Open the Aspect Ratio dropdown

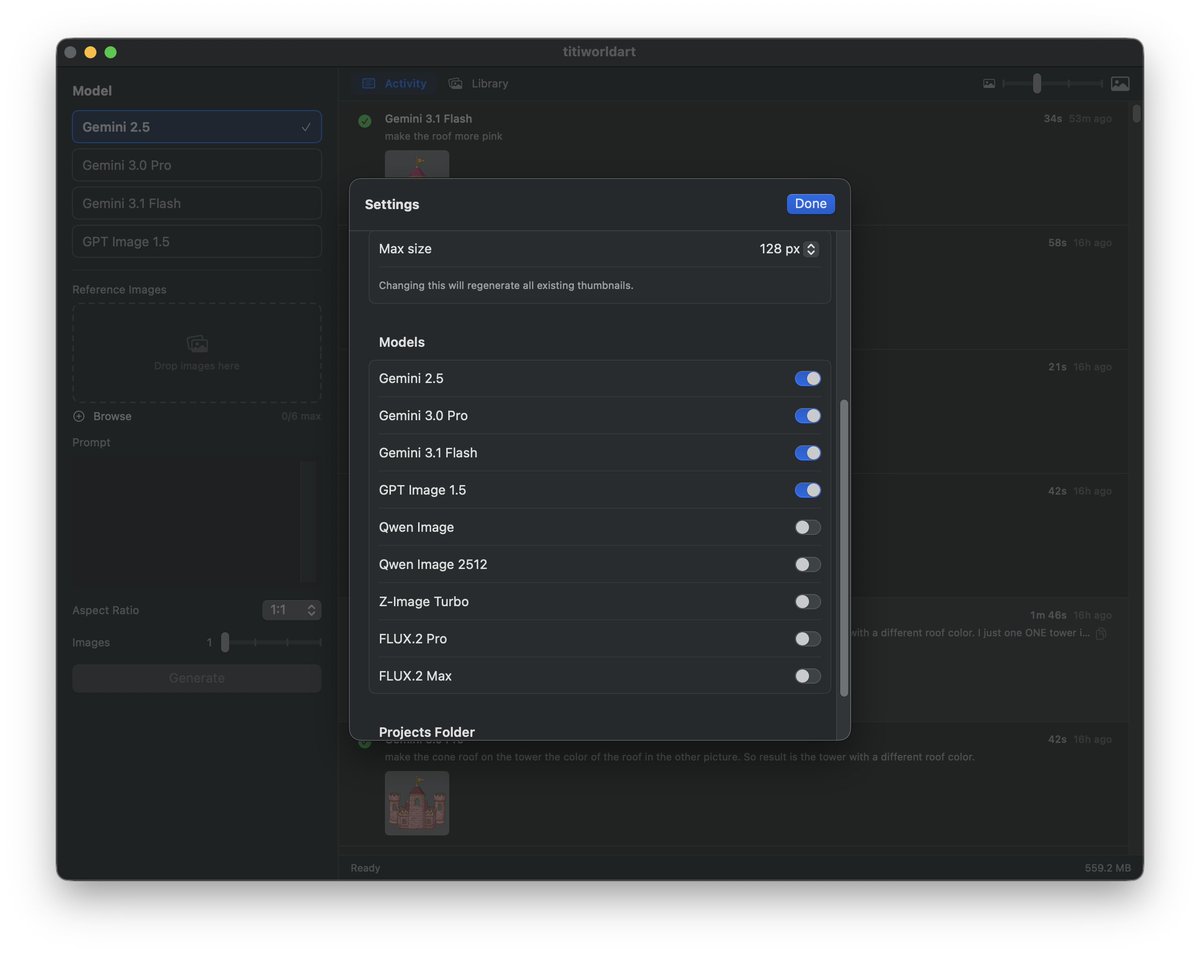291,610
